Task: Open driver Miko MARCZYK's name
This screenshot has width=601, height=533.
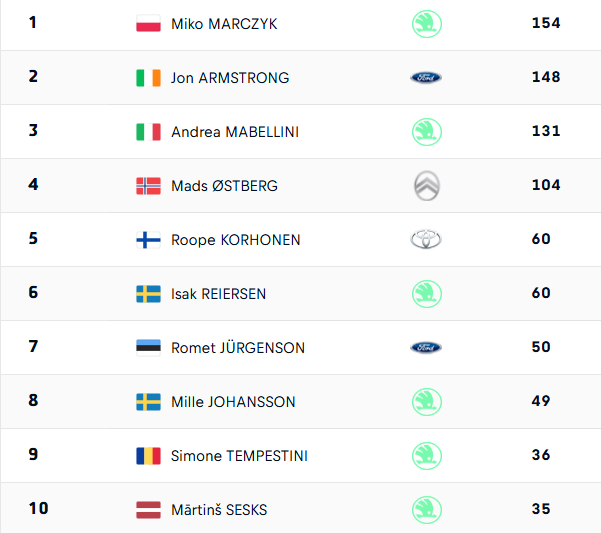Action: click(224, 24)
